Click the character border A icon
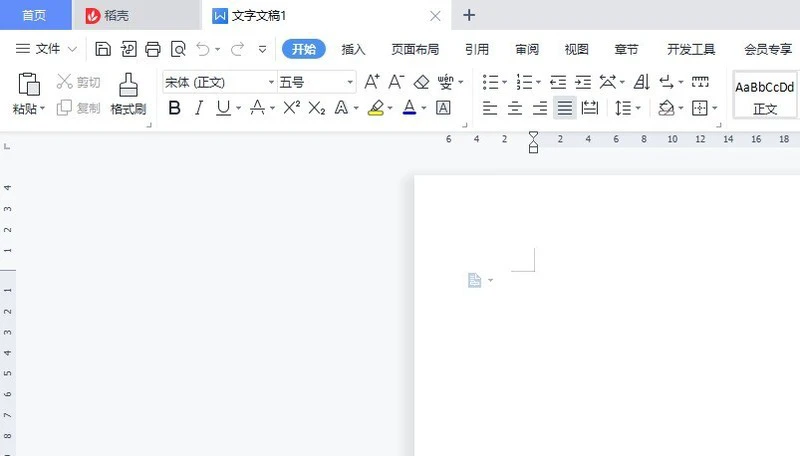This screenshot has width=800, height=456. (443, 108)
